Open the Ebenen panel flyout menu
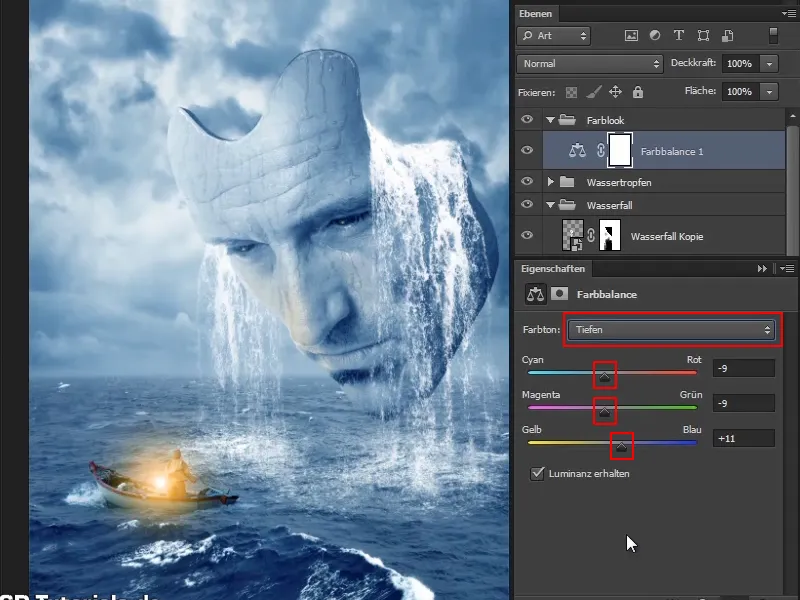 (788, 14)
